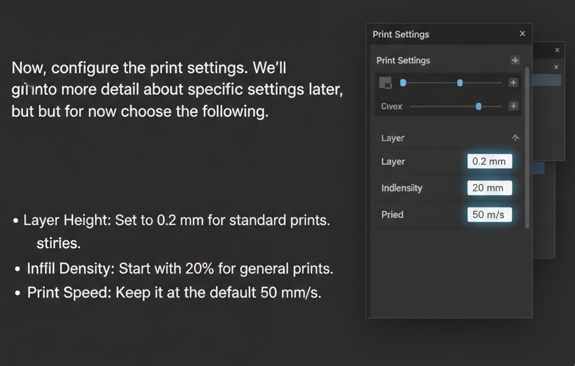Click the Indlensiity row label
This screenshot has width=575, height=366.
pyautogui.click(x=402, y=188)
